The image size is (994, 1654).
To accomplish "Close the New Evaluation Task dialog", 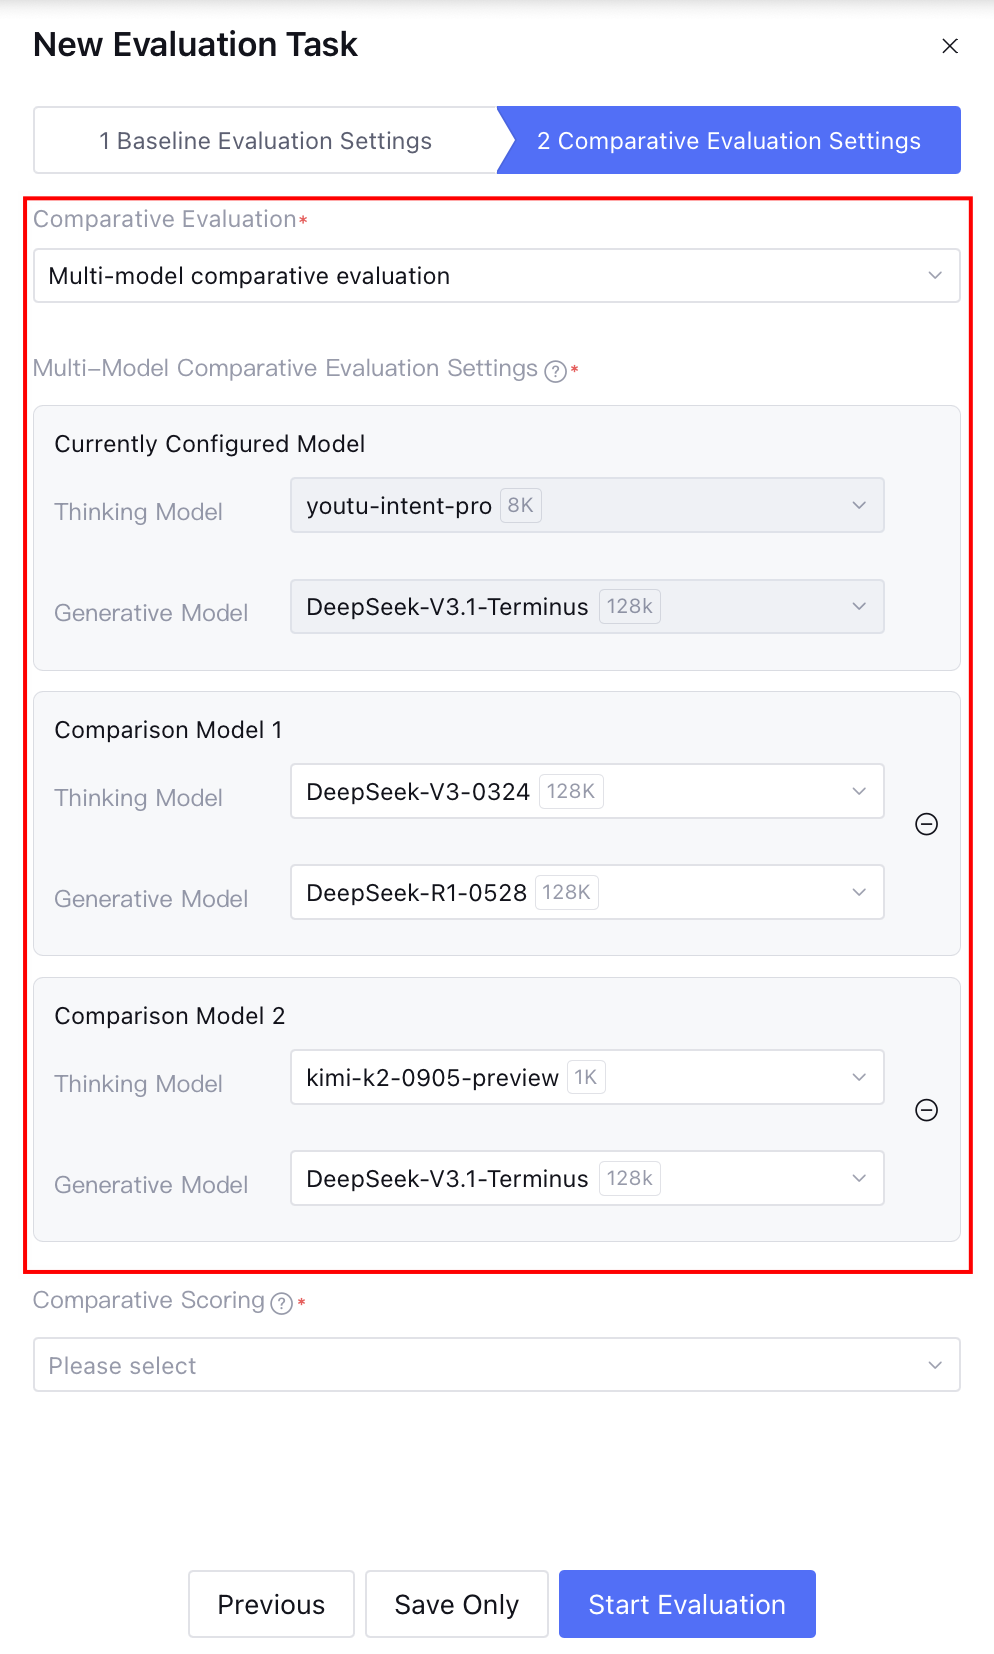I will 950,46.
